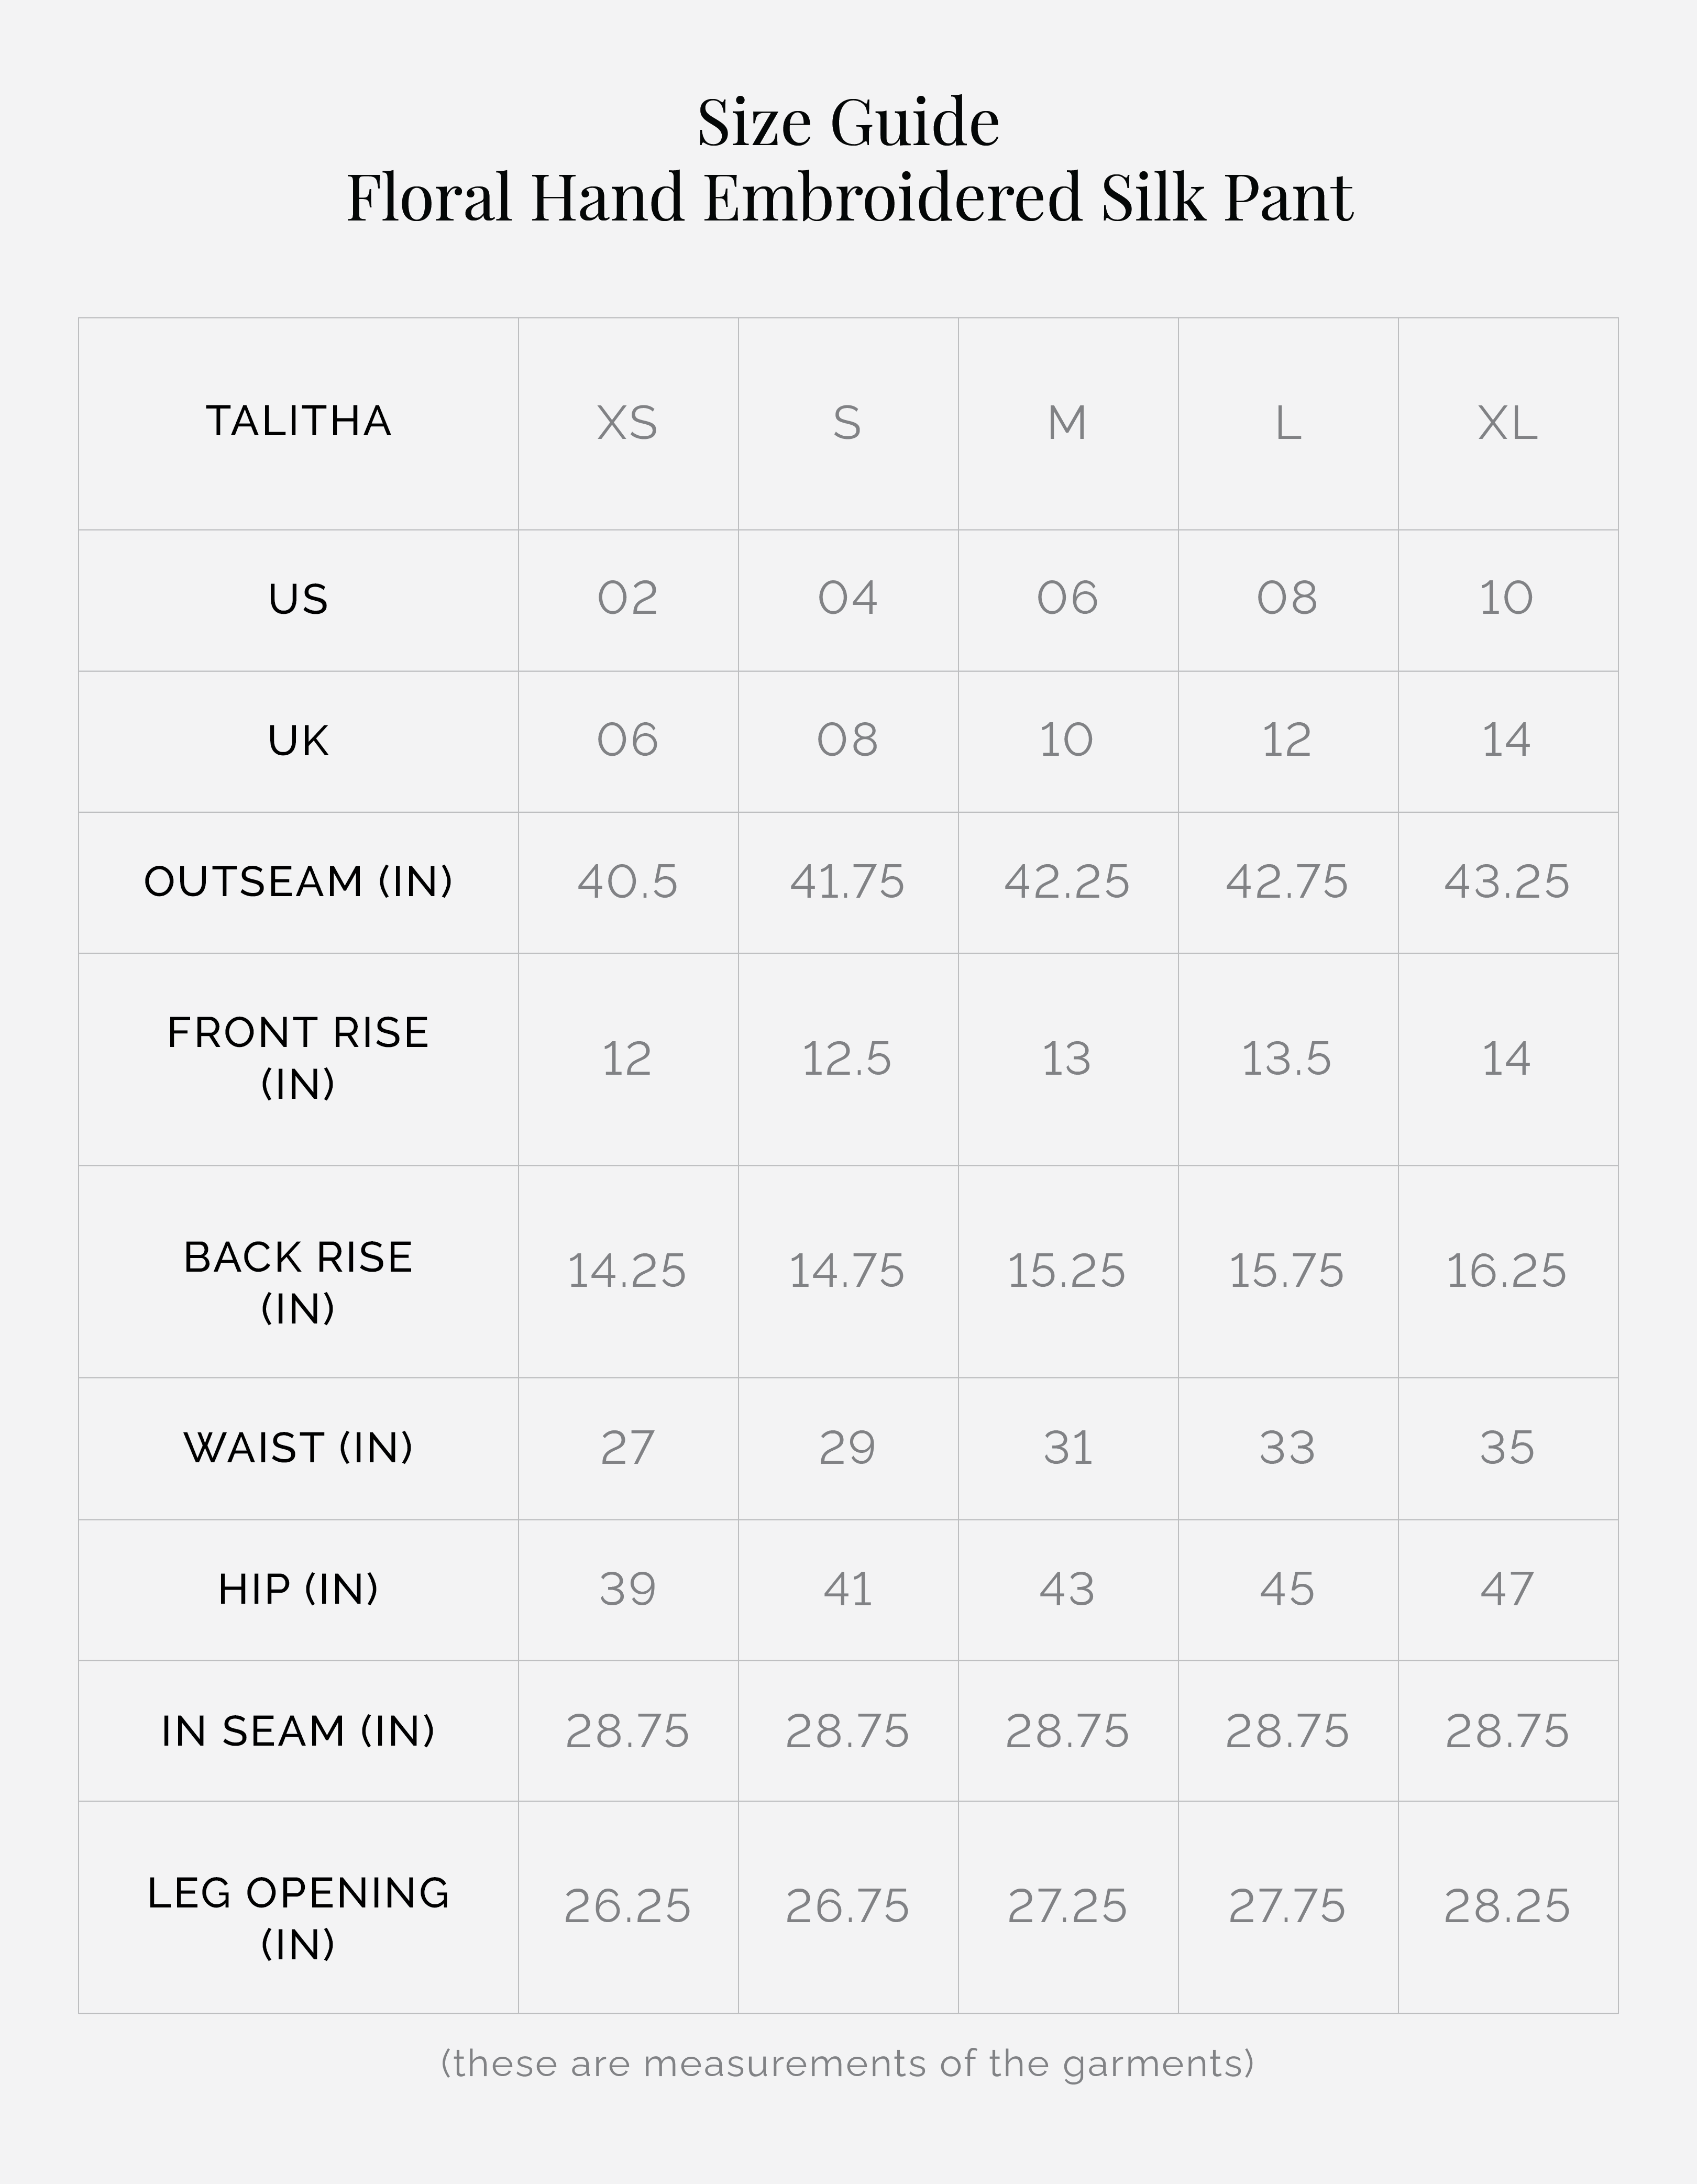Screen dimensions: 1697x2184
Task: Select the XS size column header
Action: click(x=627, y=423)
